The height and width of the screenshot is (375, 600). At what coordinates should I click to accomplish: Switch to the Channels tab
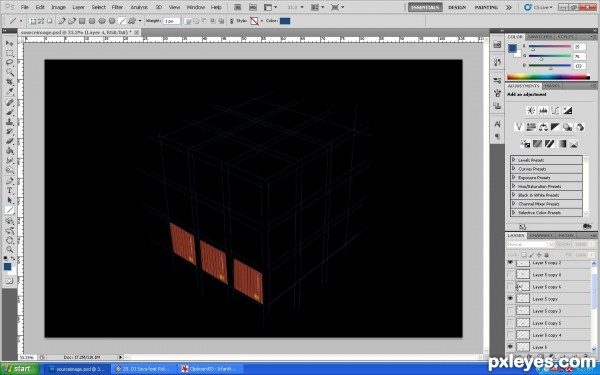click(x=541, y=235)
